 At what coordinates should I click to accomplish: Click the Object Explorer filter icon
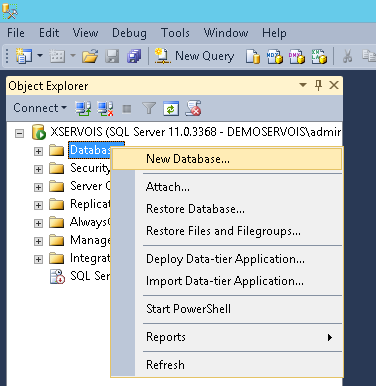[149, 108]
